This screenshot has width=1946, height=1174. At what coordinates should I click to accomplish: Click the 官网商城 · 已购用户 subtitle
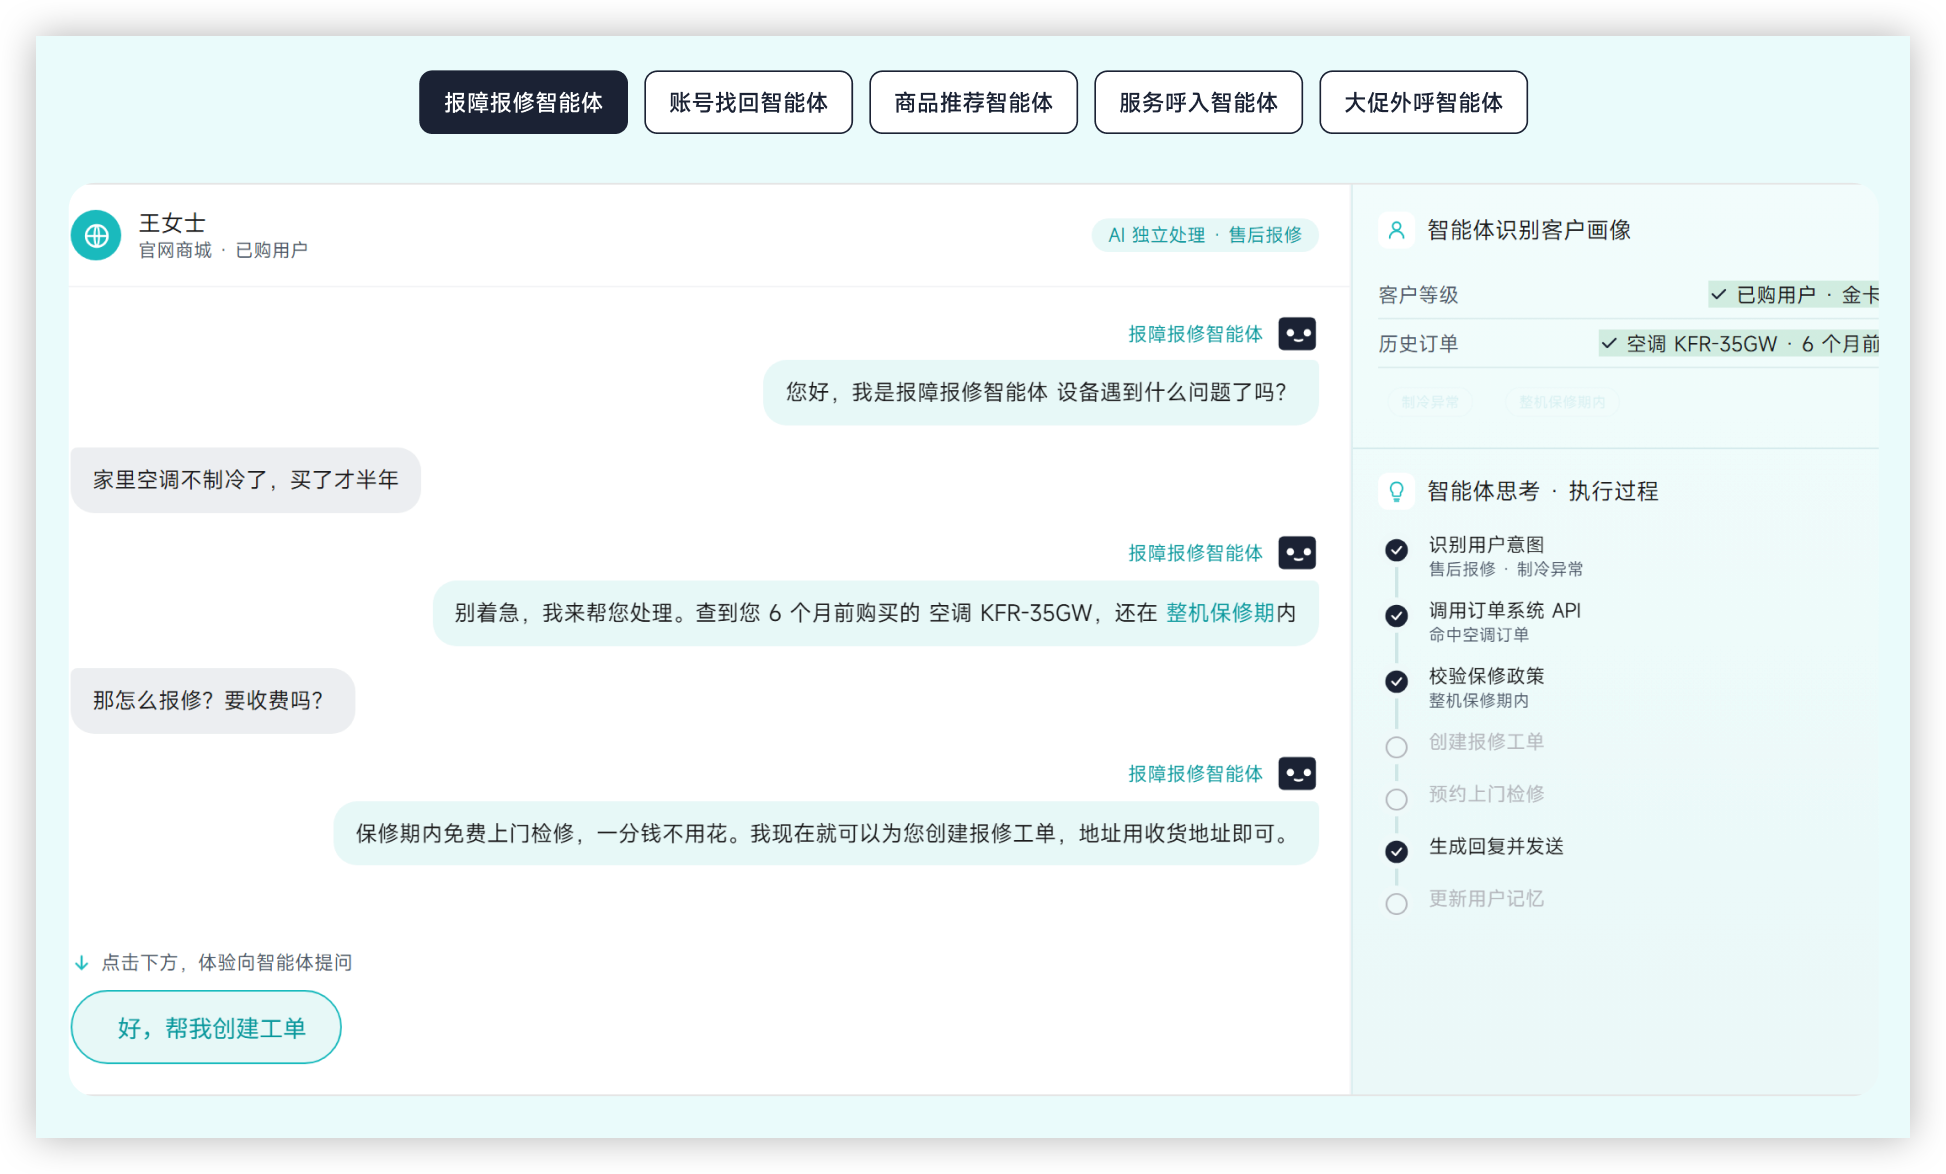[223, 250]
